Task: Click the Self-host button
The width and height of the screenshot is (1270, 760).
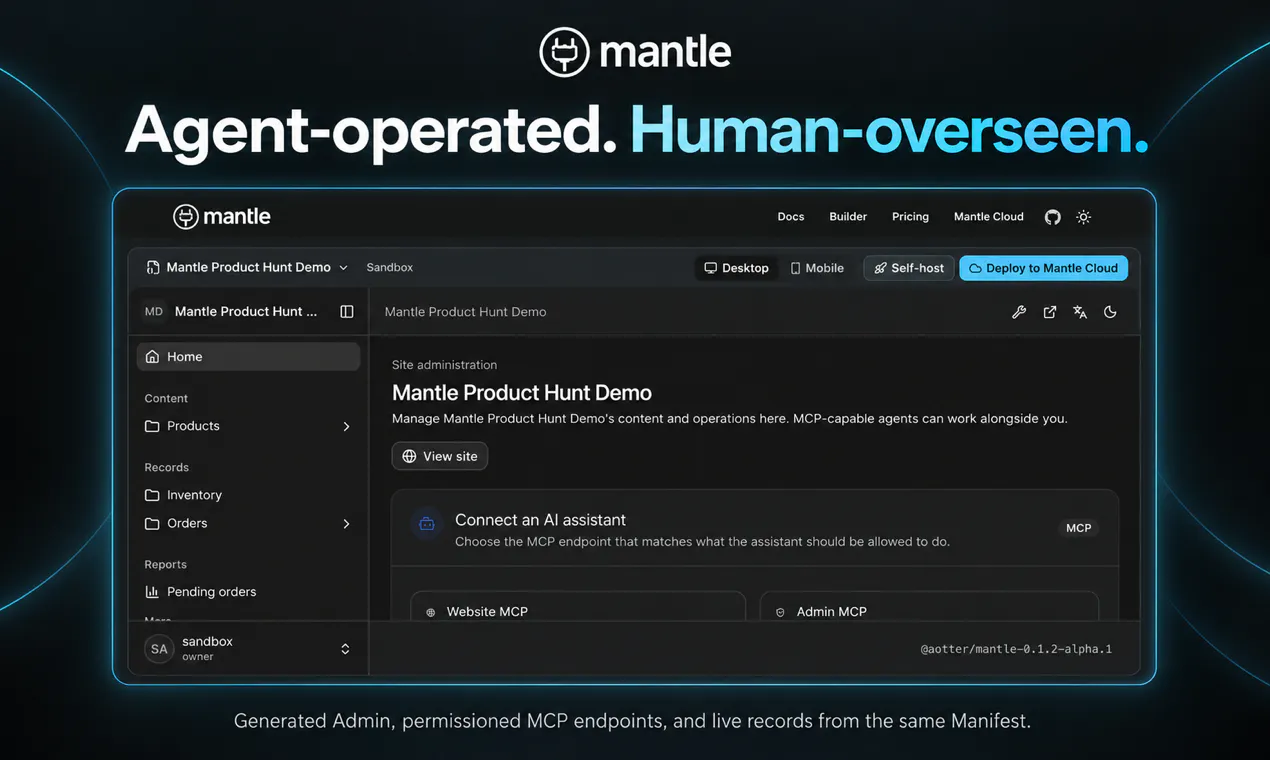Action: 909,268
